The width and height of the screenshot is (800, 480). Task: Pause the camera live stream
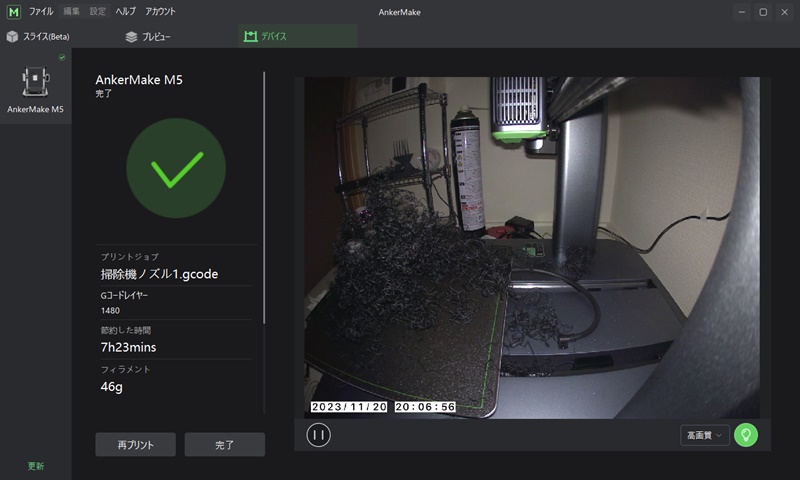(x=318, y=435)
